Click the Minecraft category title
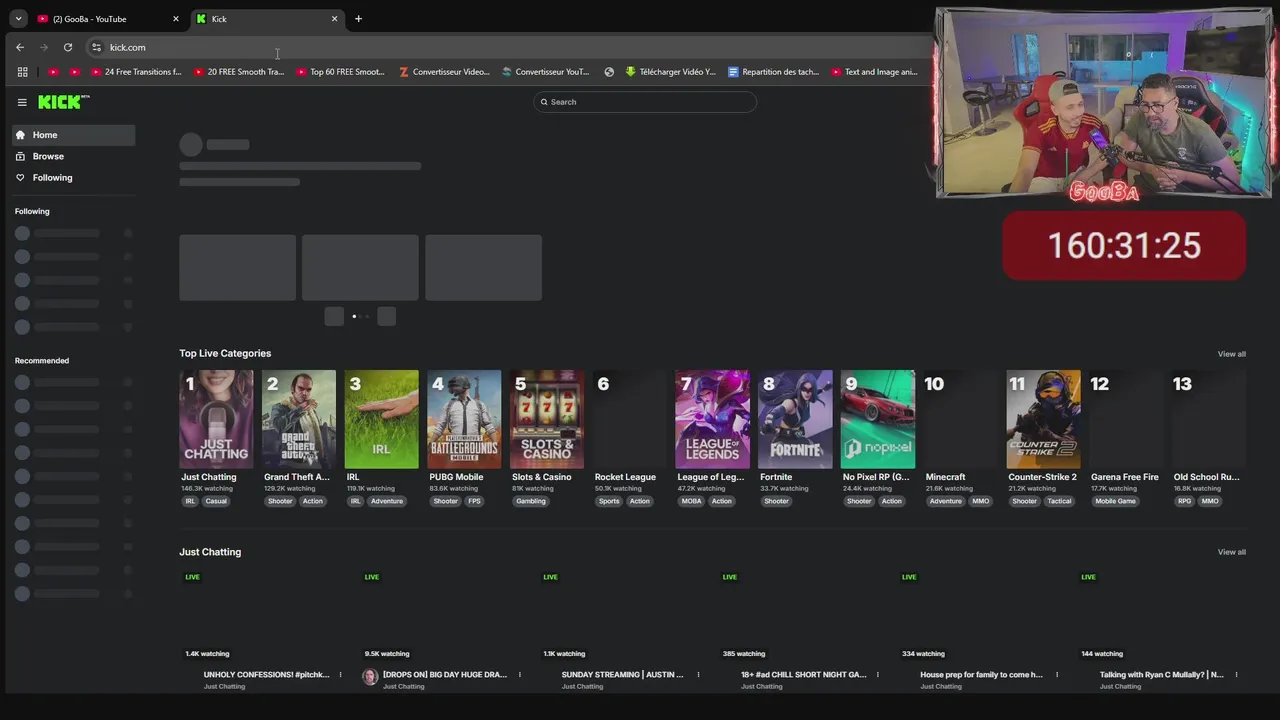Screen dimensions: 1280x720 [x=945, y=477]
